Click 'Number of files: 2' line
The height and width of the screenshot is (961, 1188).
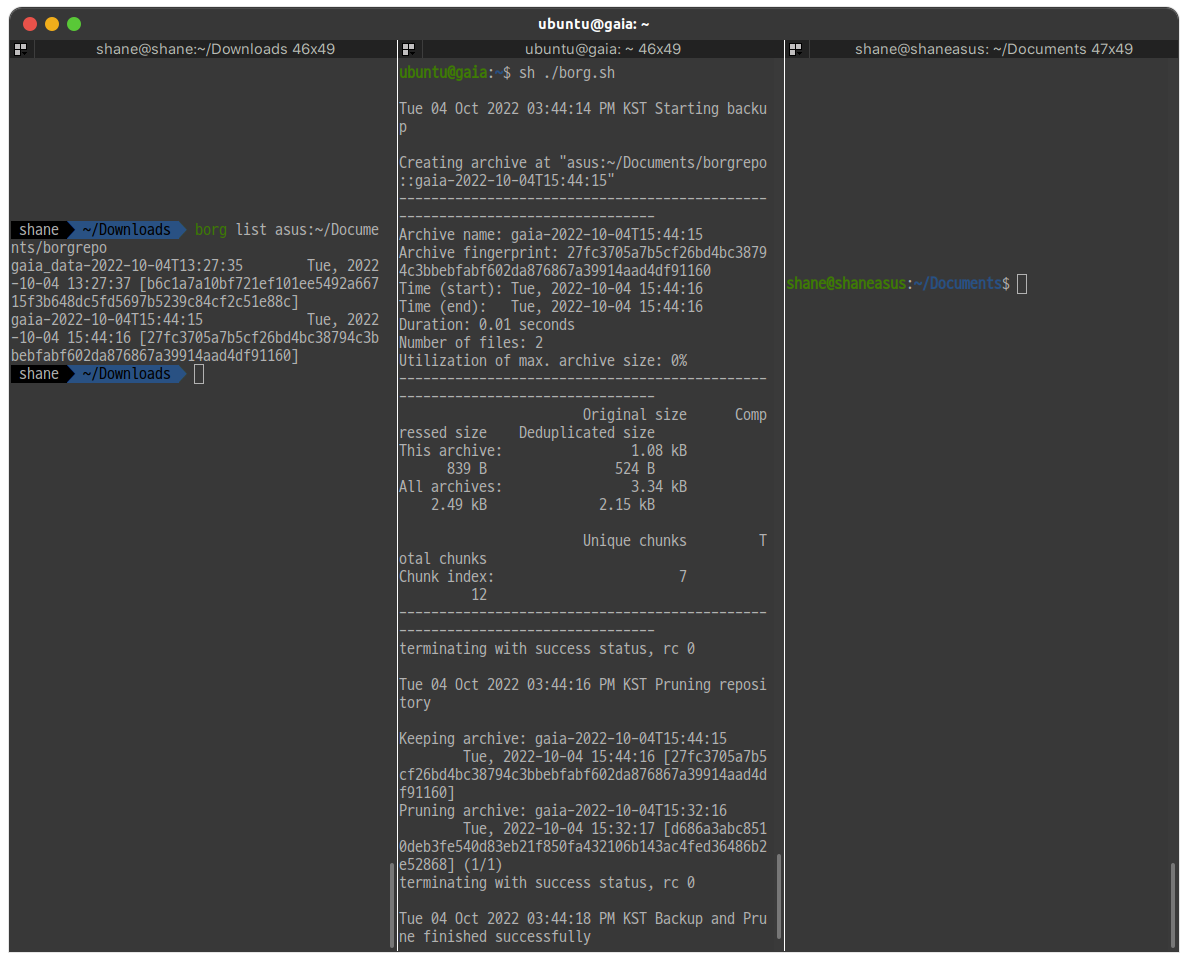pyautogui.click(x=471, y=343)
